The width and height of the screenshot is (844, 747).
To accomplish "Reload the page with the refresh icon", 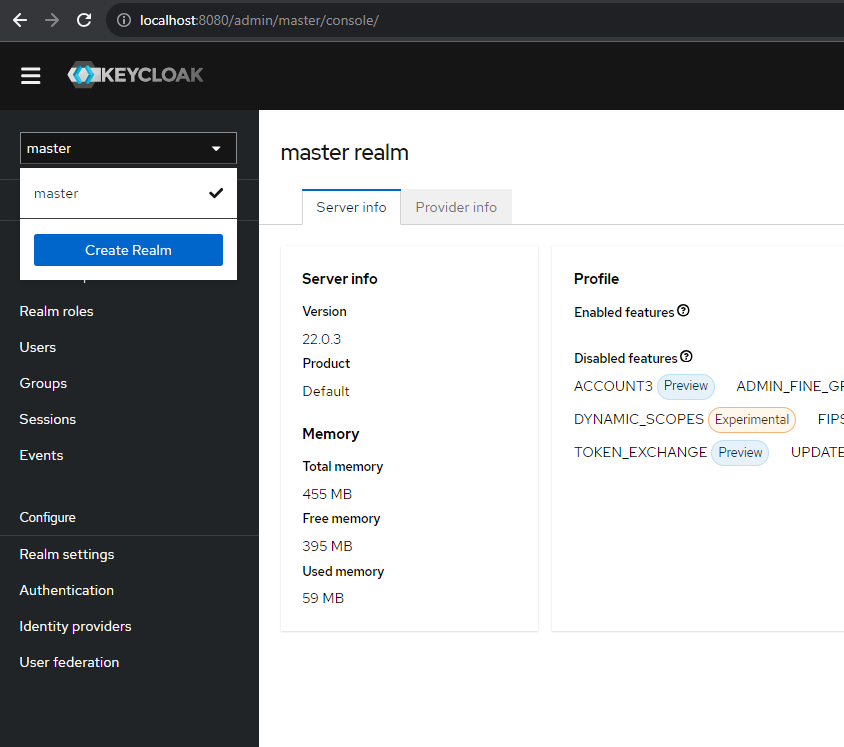I will pos(82,20).
